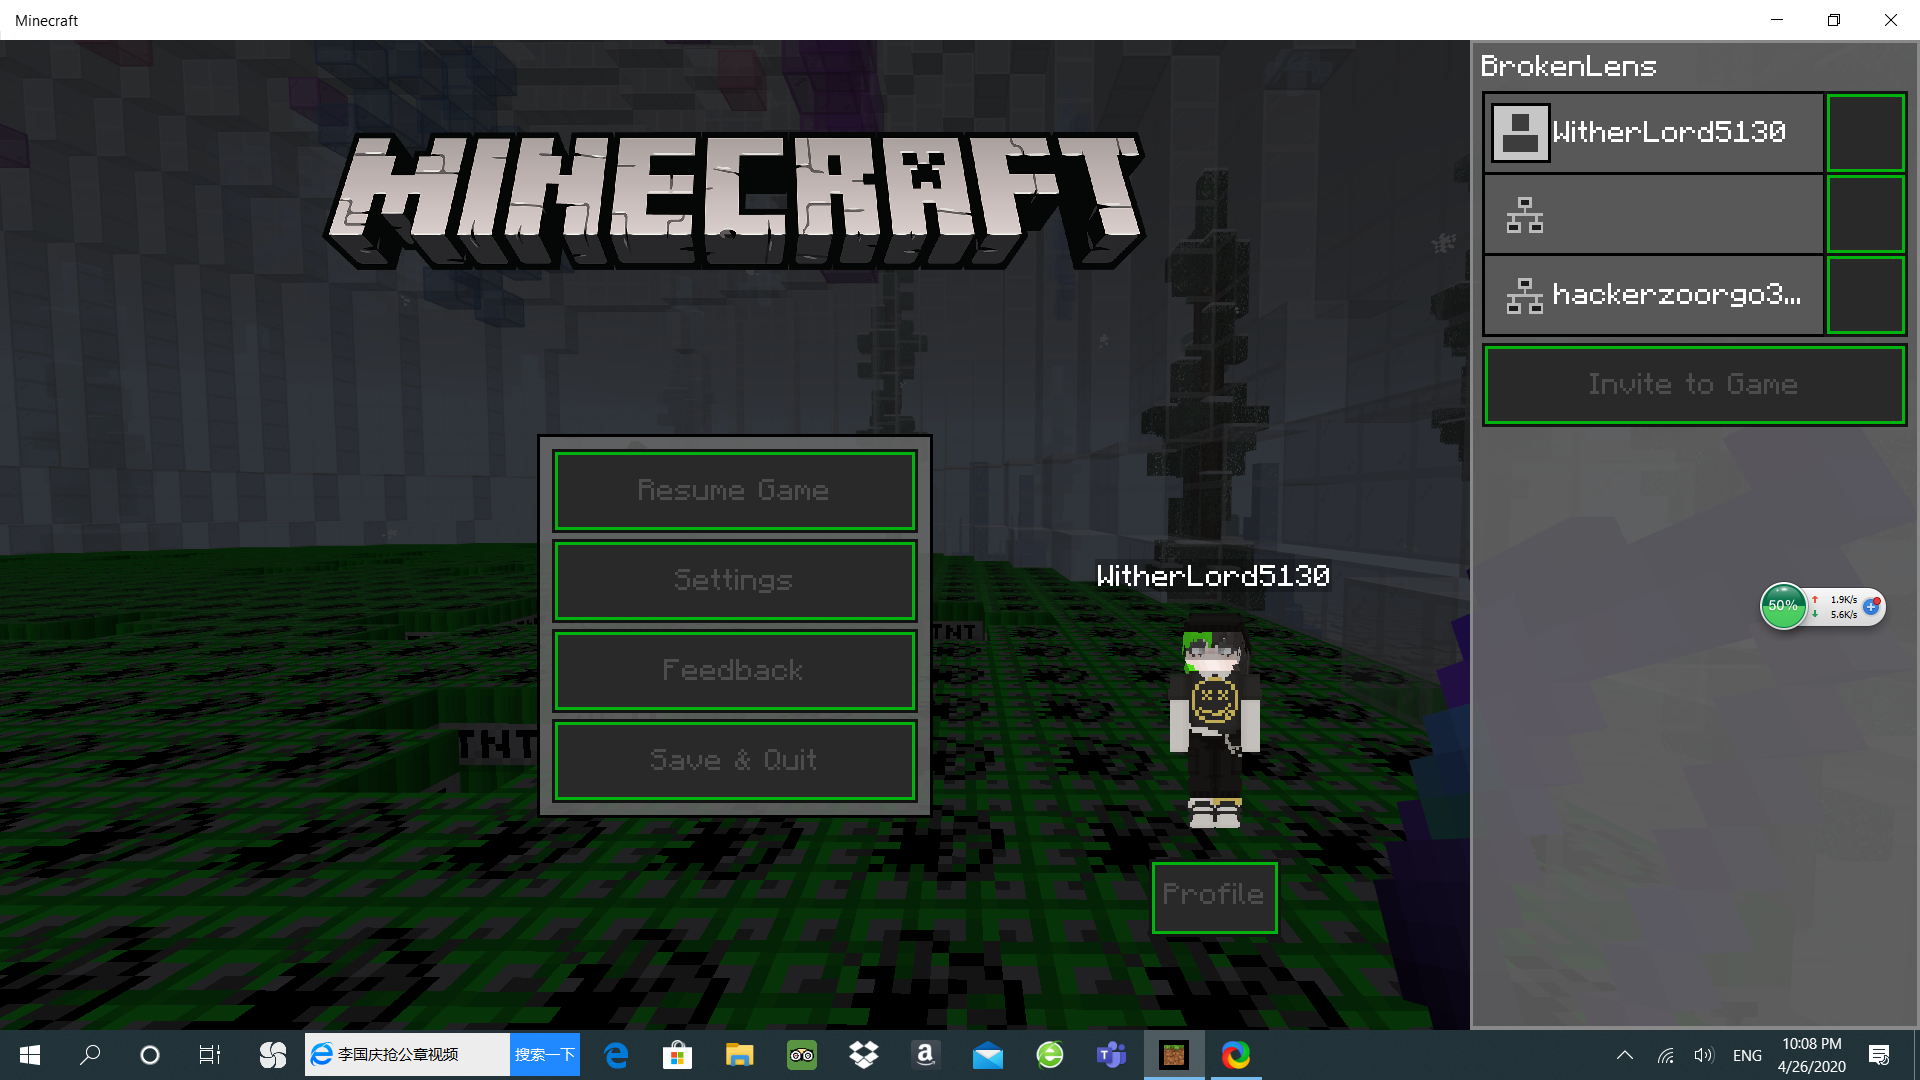Click the hackerzoorgo3 player entry
Viewport: 1920px width, 1080px height.
point(1654,295)
